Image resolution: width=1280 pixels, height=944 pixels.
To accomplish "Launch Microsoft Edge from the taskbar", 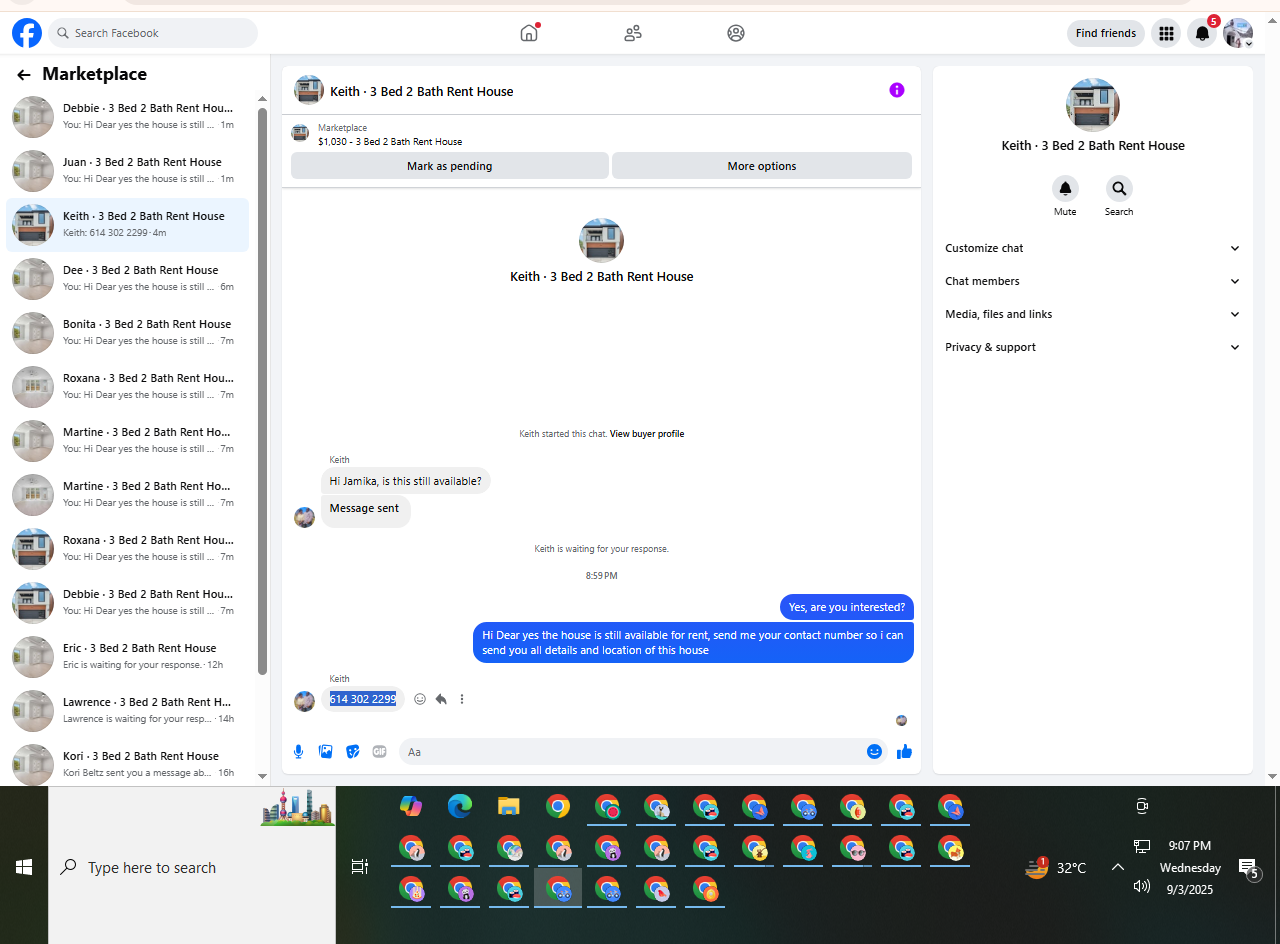I will click(460, 806).
